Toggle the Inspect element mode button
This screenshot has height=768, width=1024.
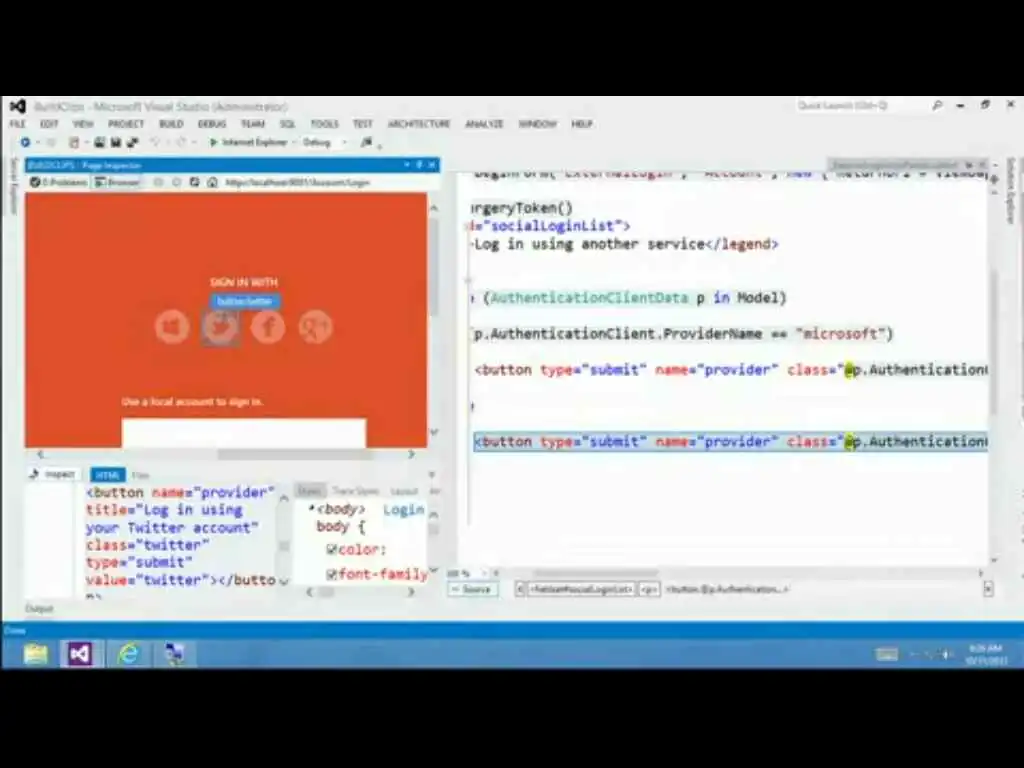pyautogui.click(x=52, y=474)
